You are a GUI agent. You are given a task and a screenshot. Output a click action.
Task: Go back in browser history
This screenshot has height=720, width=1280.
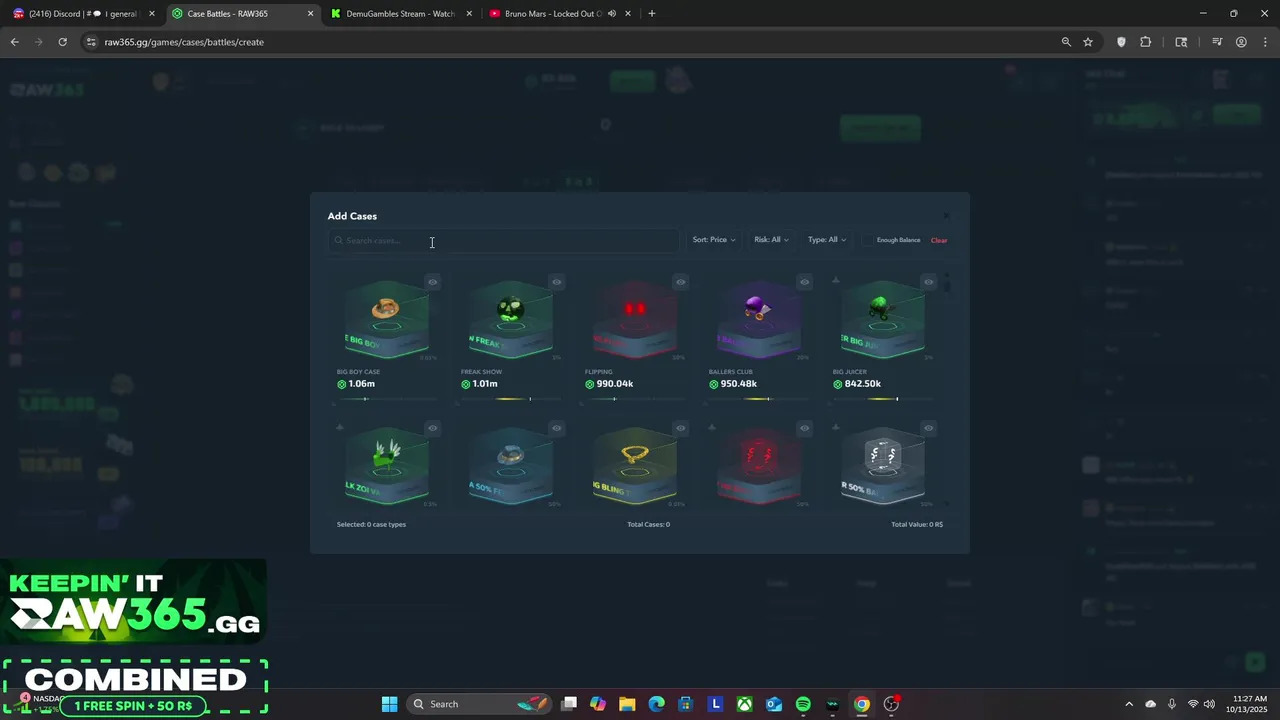(14, 42)
